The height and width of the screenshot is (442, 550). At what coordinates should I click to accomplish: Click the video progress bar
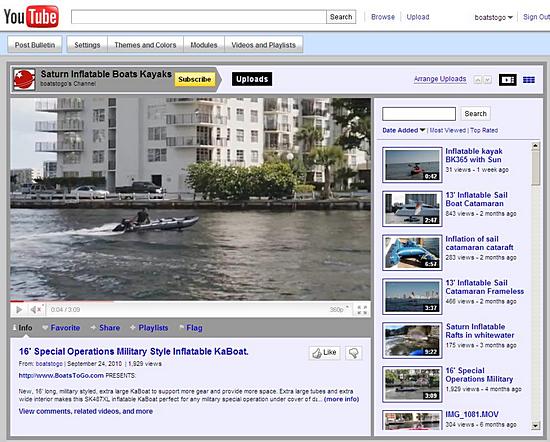[x=190, y=301]
